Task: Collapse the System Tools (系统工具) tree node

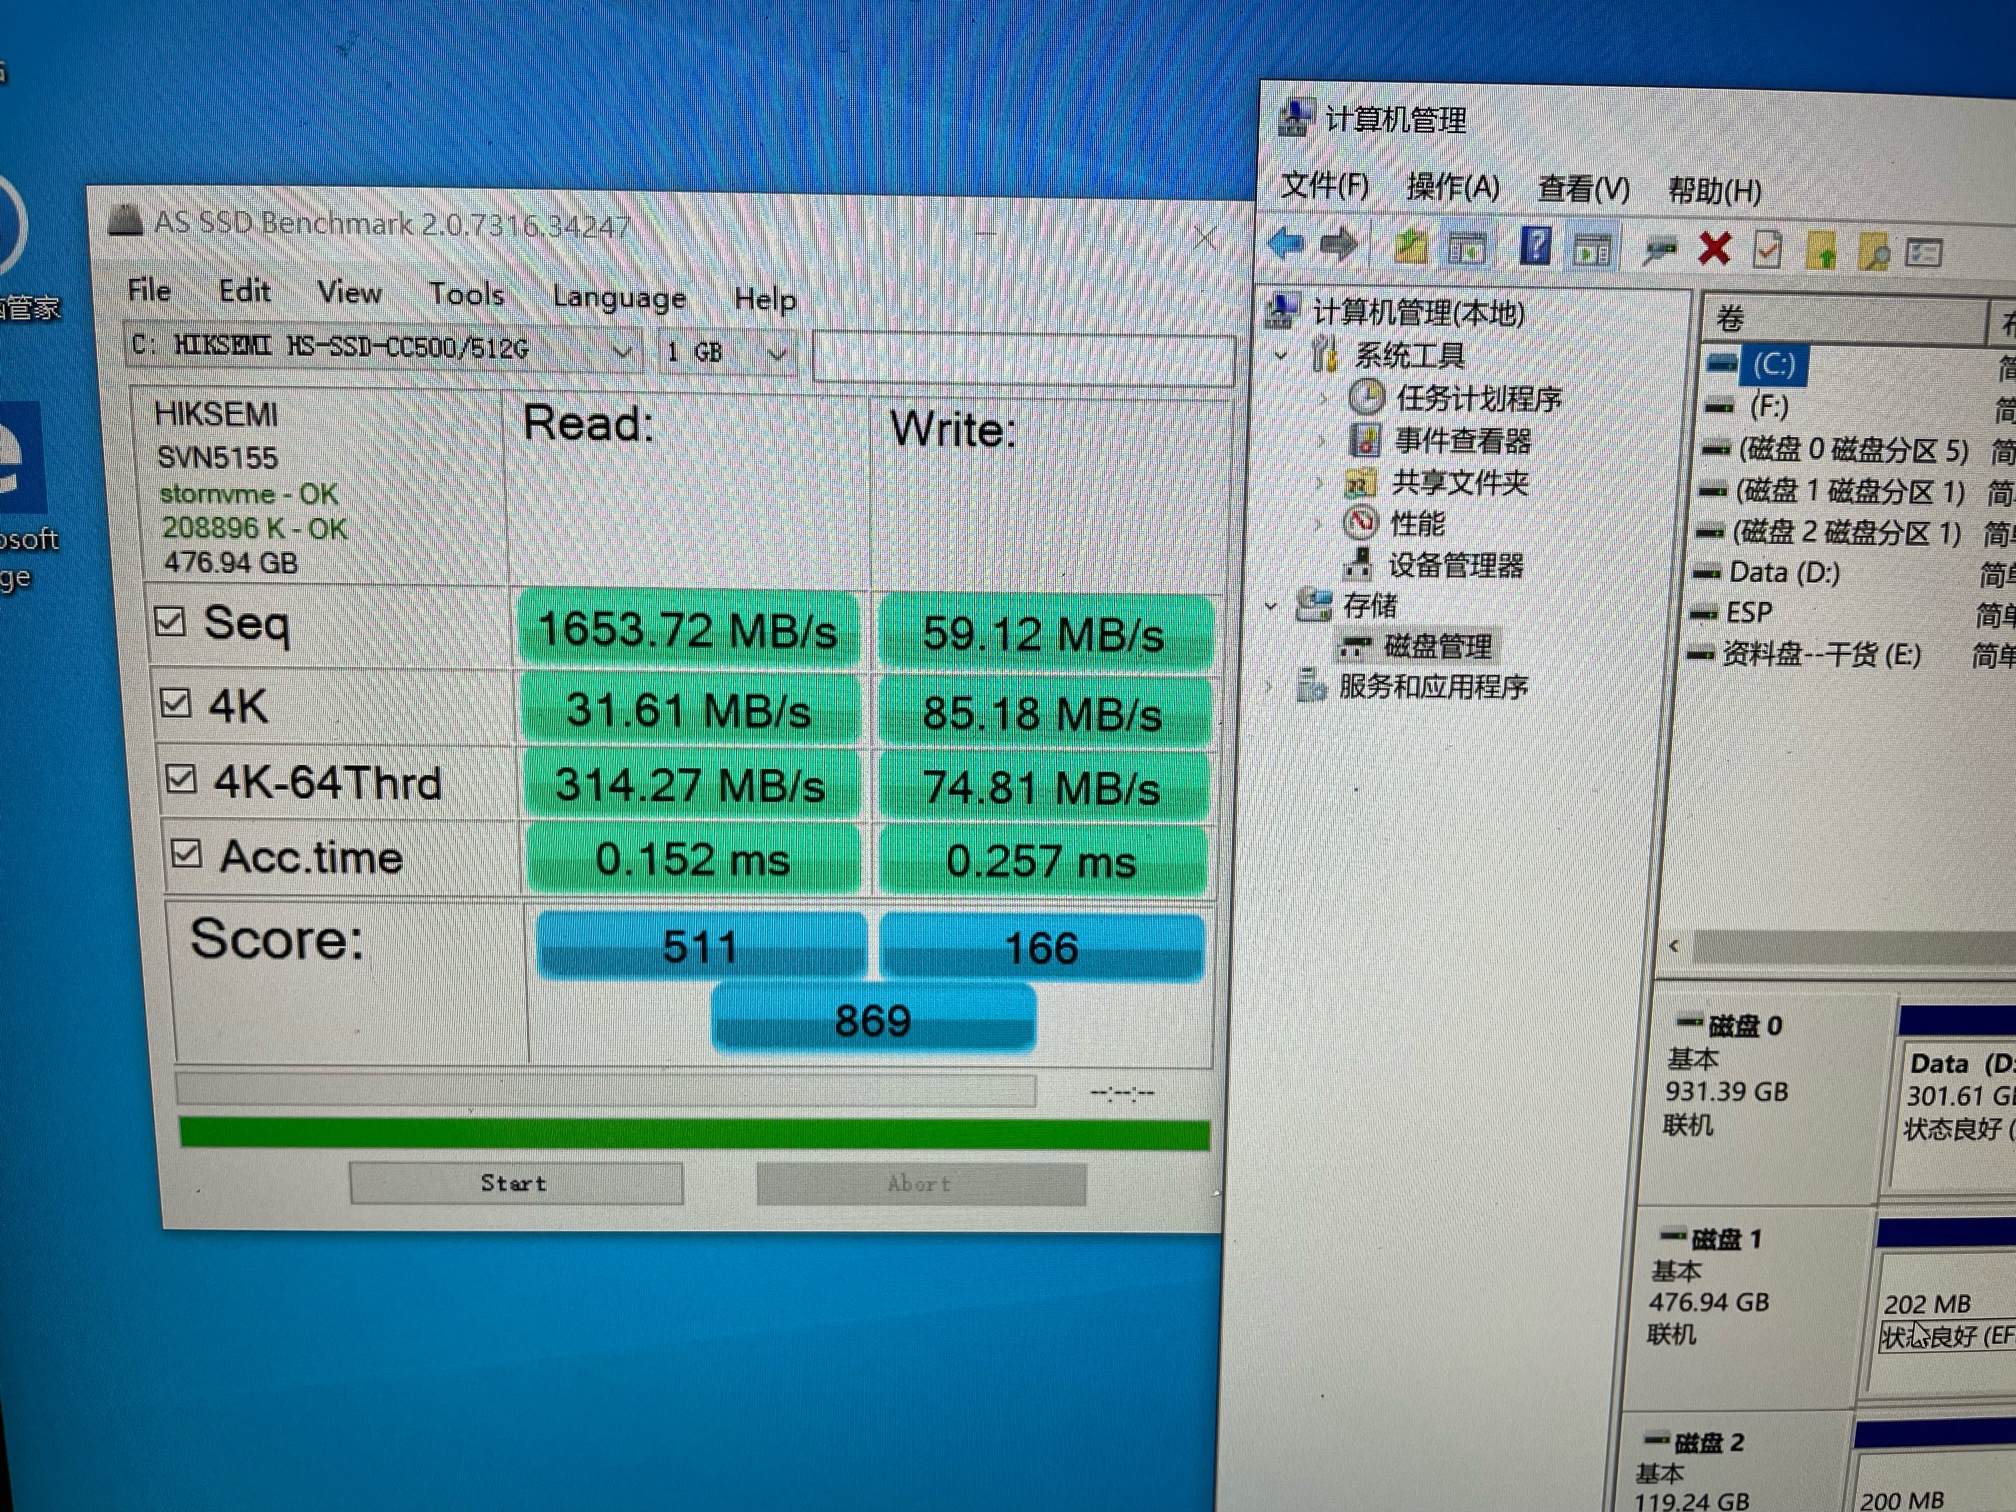Action: click(1281, 355)
